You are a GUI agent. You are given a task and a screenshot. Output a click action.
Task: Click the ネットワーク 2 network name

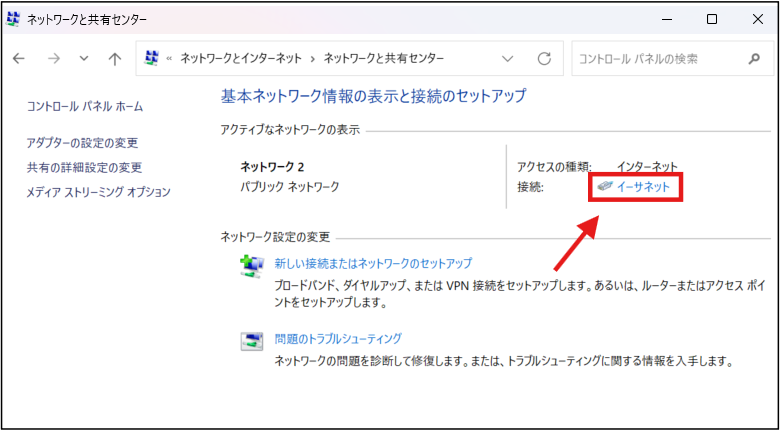click(272, 167)
